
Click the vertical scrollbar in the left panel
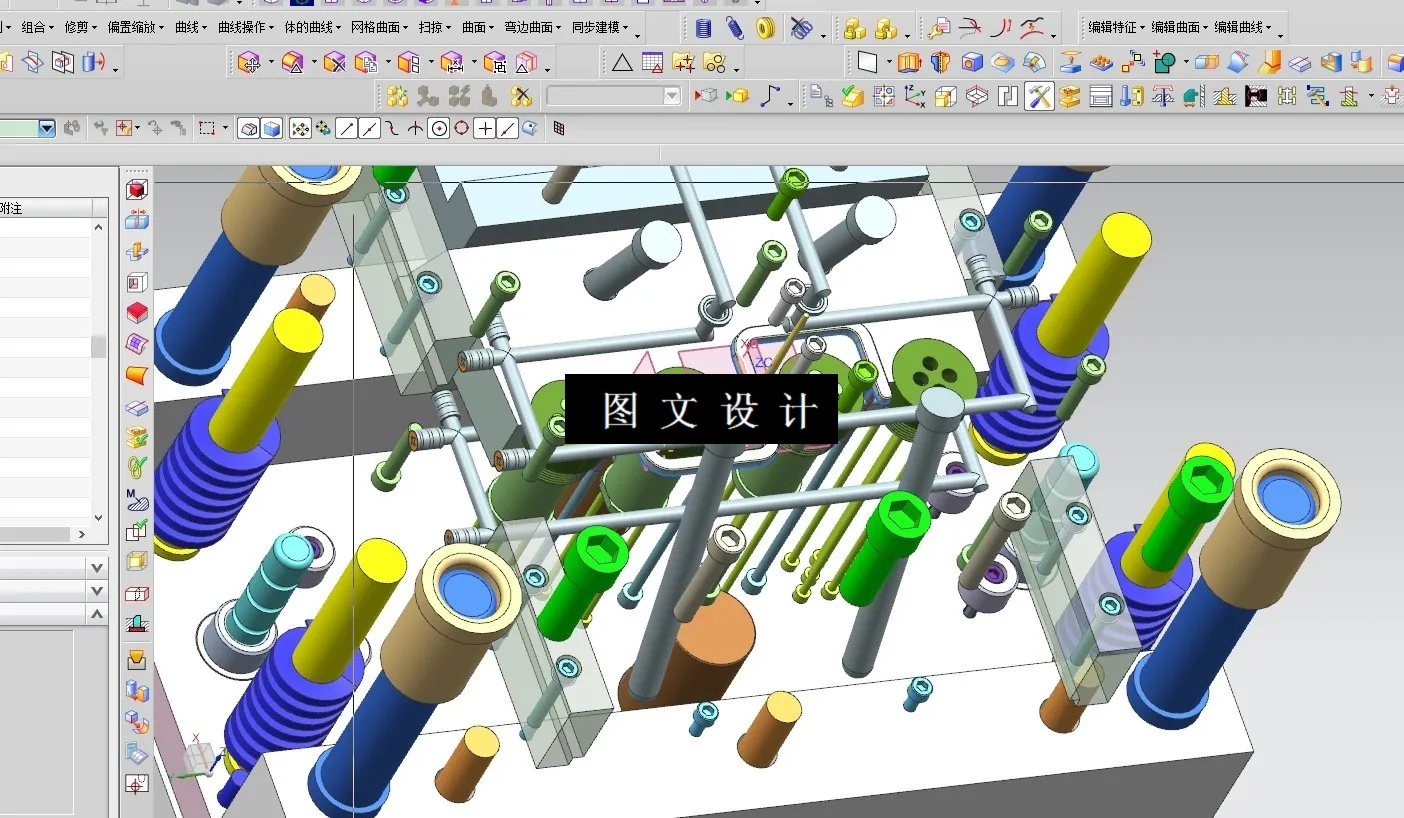98,345
